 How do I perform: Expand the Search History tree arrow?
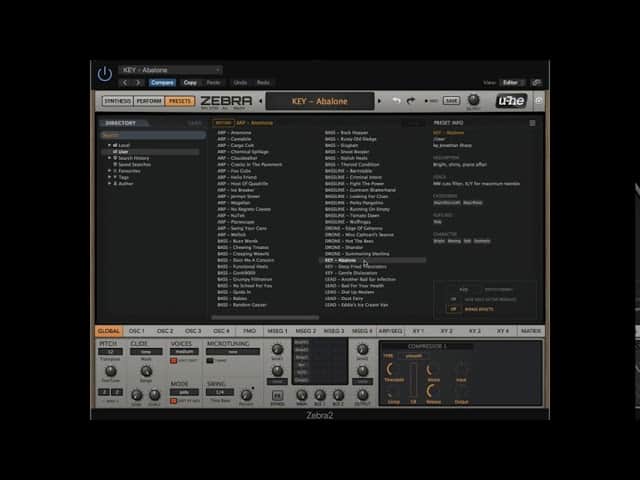(109, 158)
